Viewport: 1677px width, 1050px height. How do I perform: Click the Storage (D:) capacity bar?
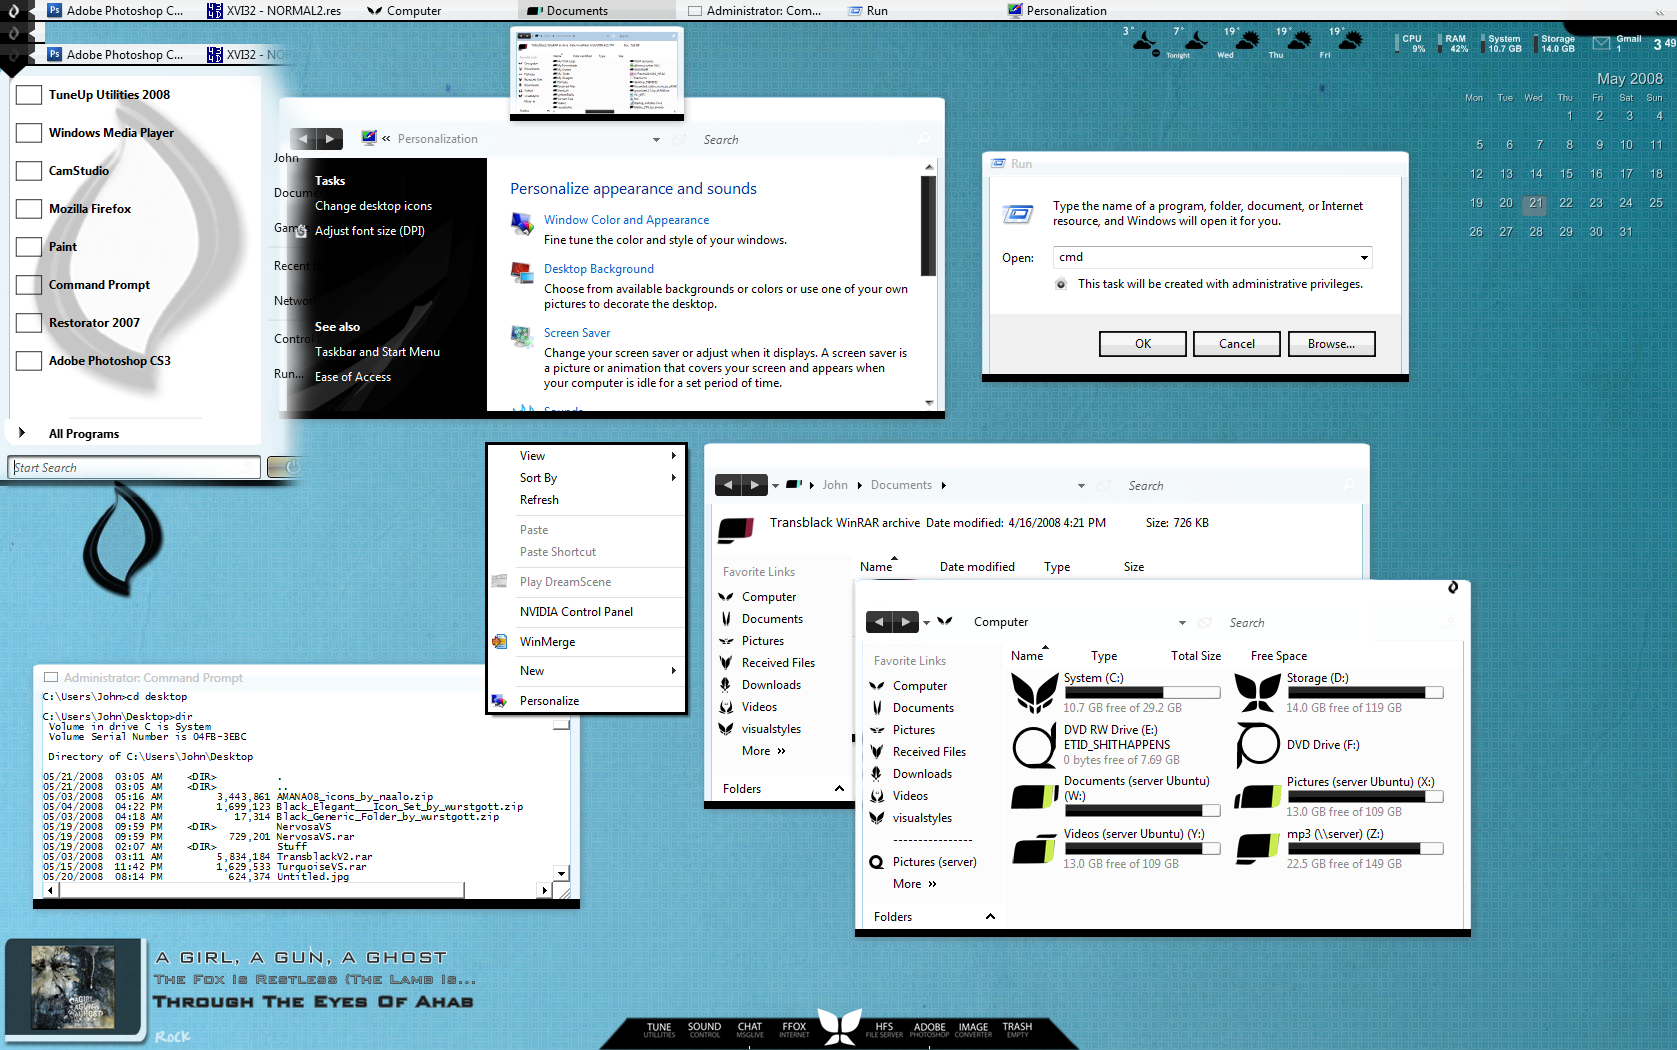[x=1365, y=693]
